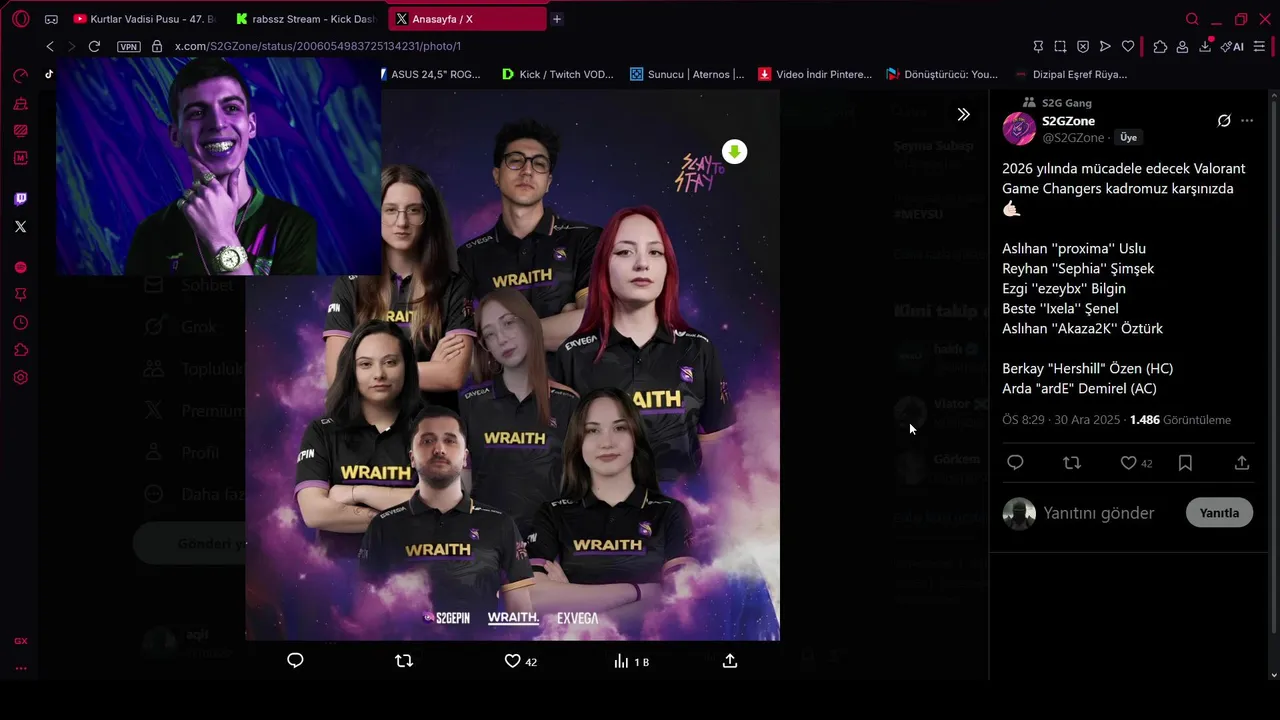Viewport: 1280px width, 720px height.
Task: Open the GX Control speedometer sidebar icon
Action: click(x=21, y=76)
